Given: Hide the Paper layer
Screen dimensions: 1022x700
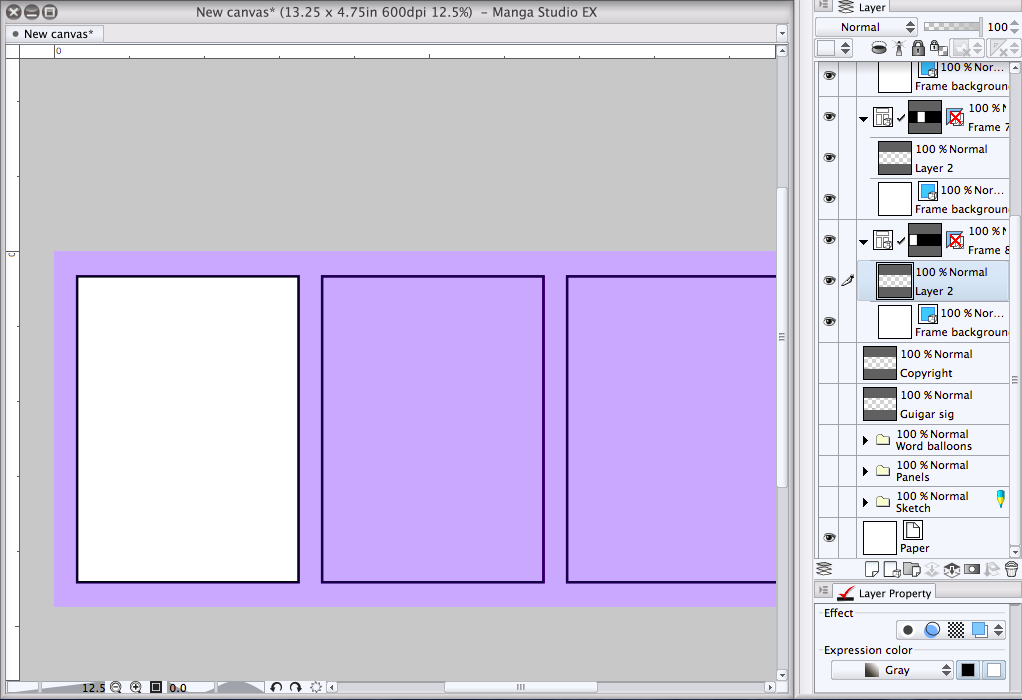Looking at the screenshot, I should (829, 538).
